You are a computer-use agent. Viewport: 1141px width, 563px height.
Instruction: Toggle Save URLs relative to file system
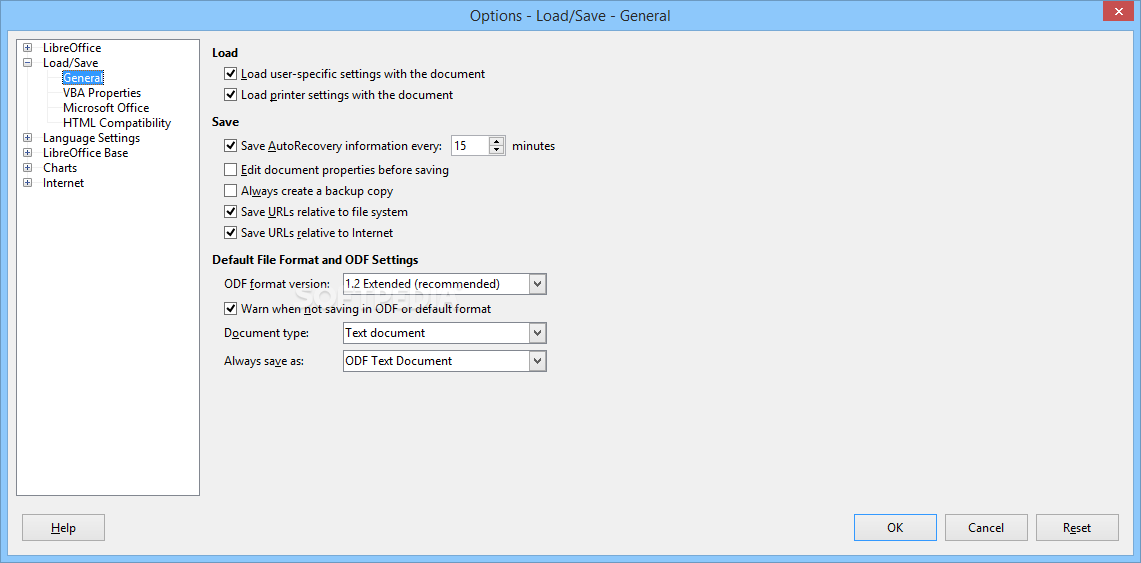coord(231,212)
